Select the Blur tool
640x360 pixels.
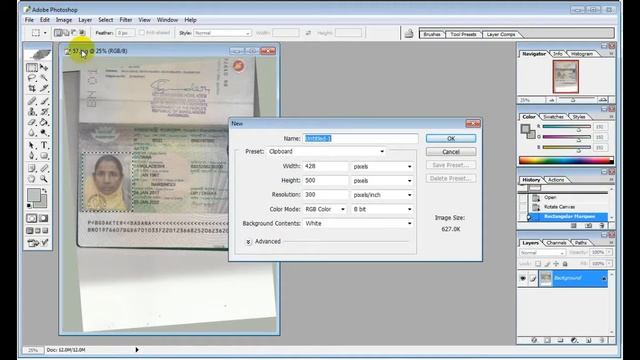[32, 133]
